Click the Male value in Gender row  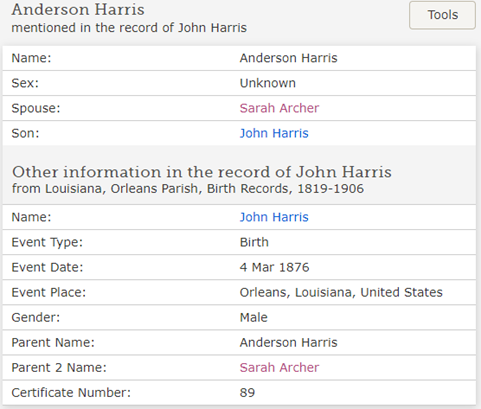pos(254,317)
